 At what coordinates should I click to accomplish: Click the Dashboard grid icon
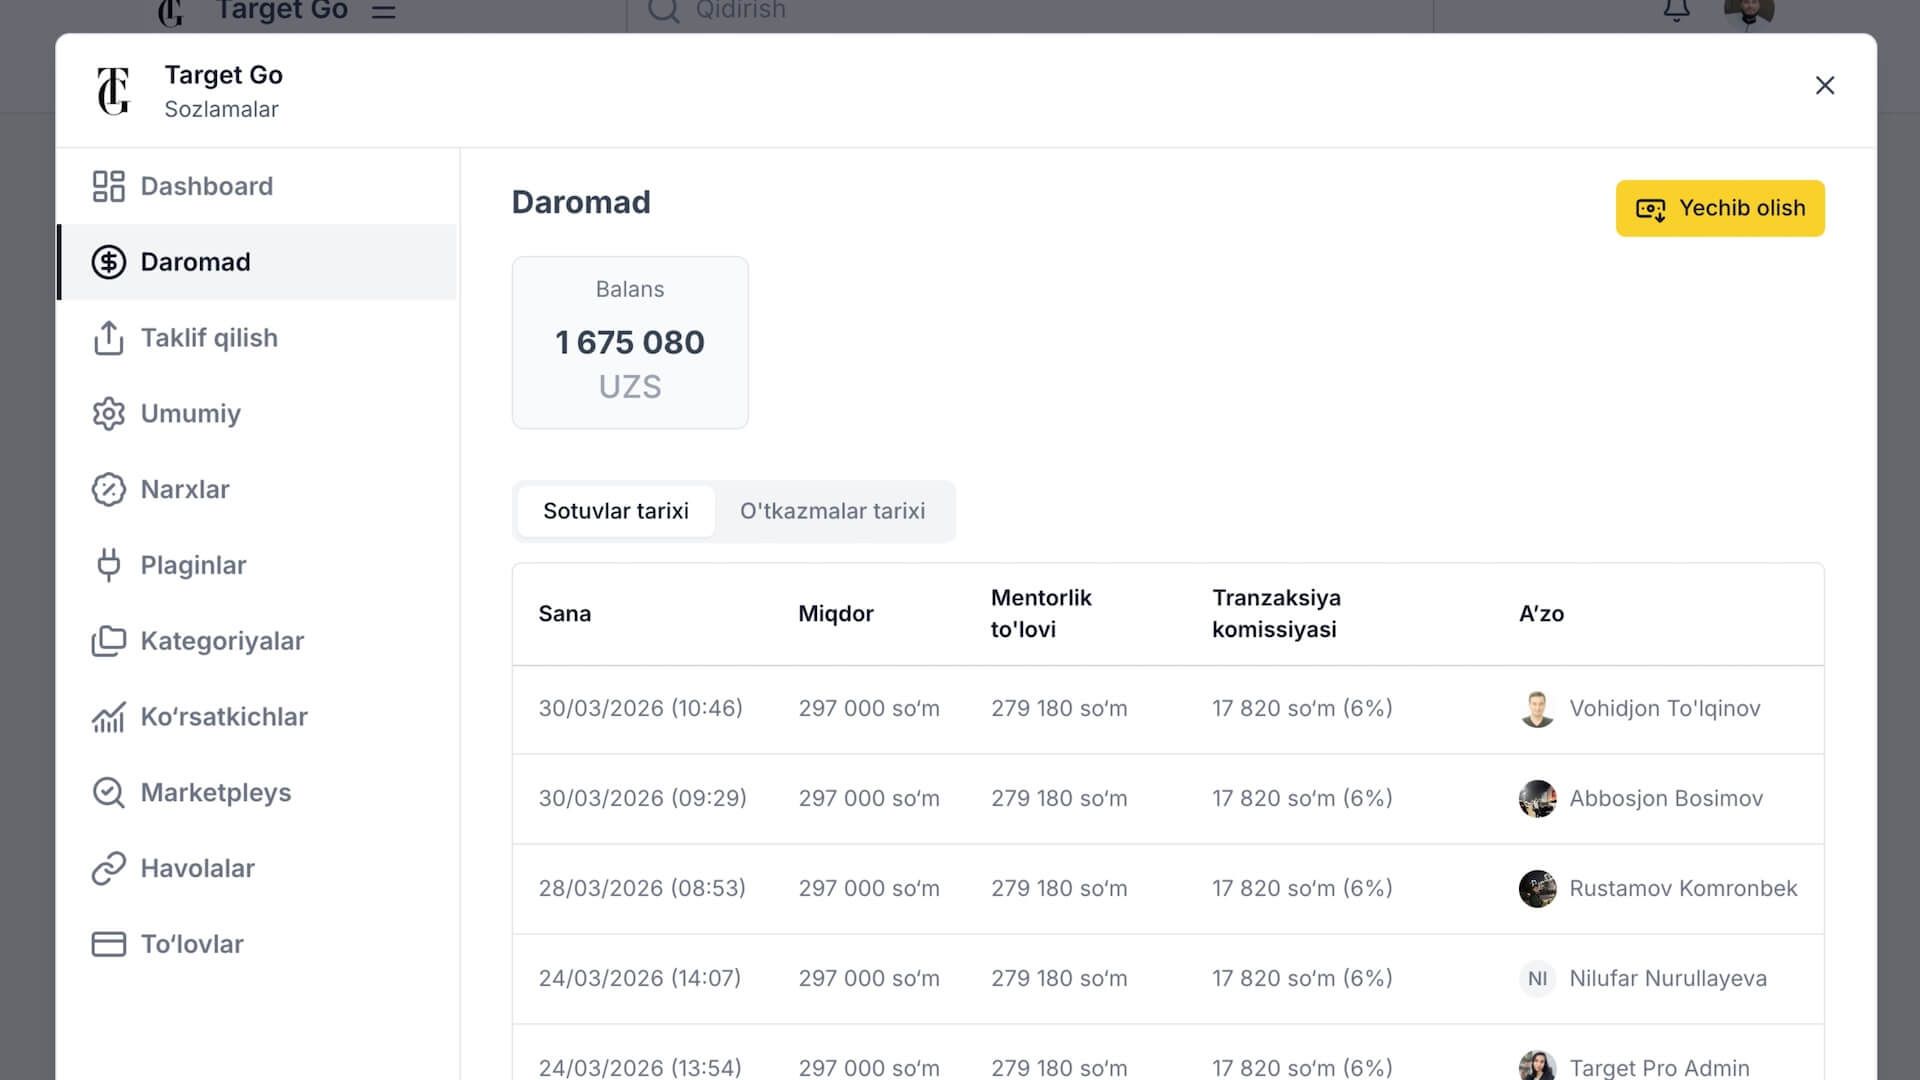coord(108,186)
